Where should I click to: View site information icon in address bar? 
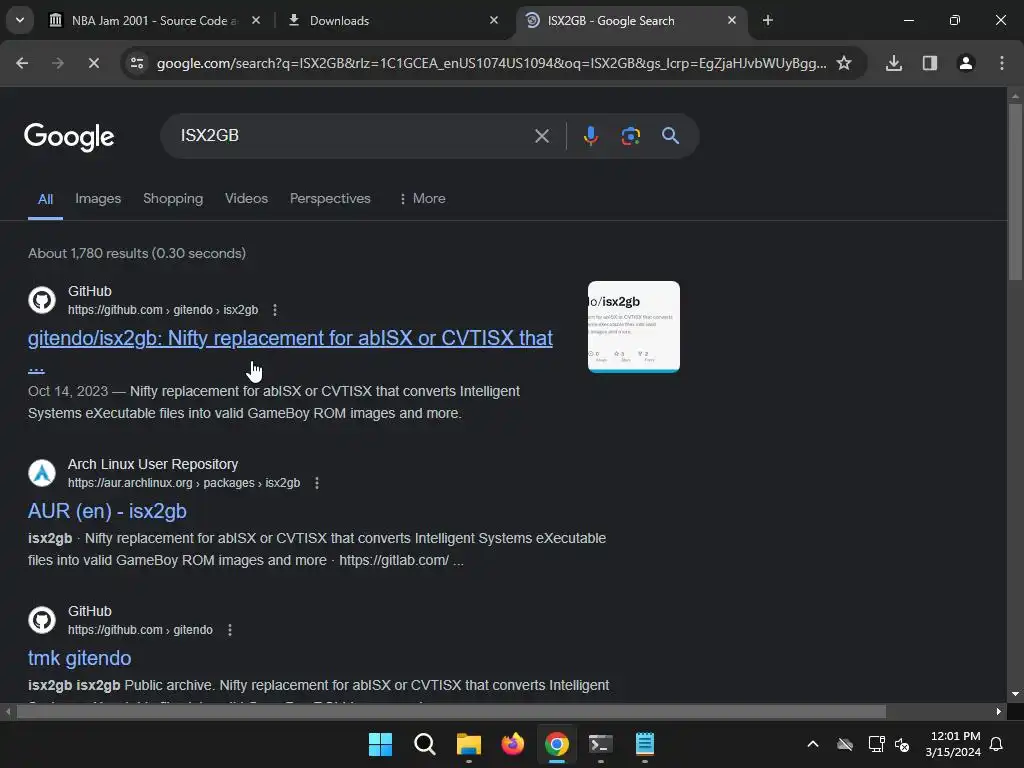point(137,63)
